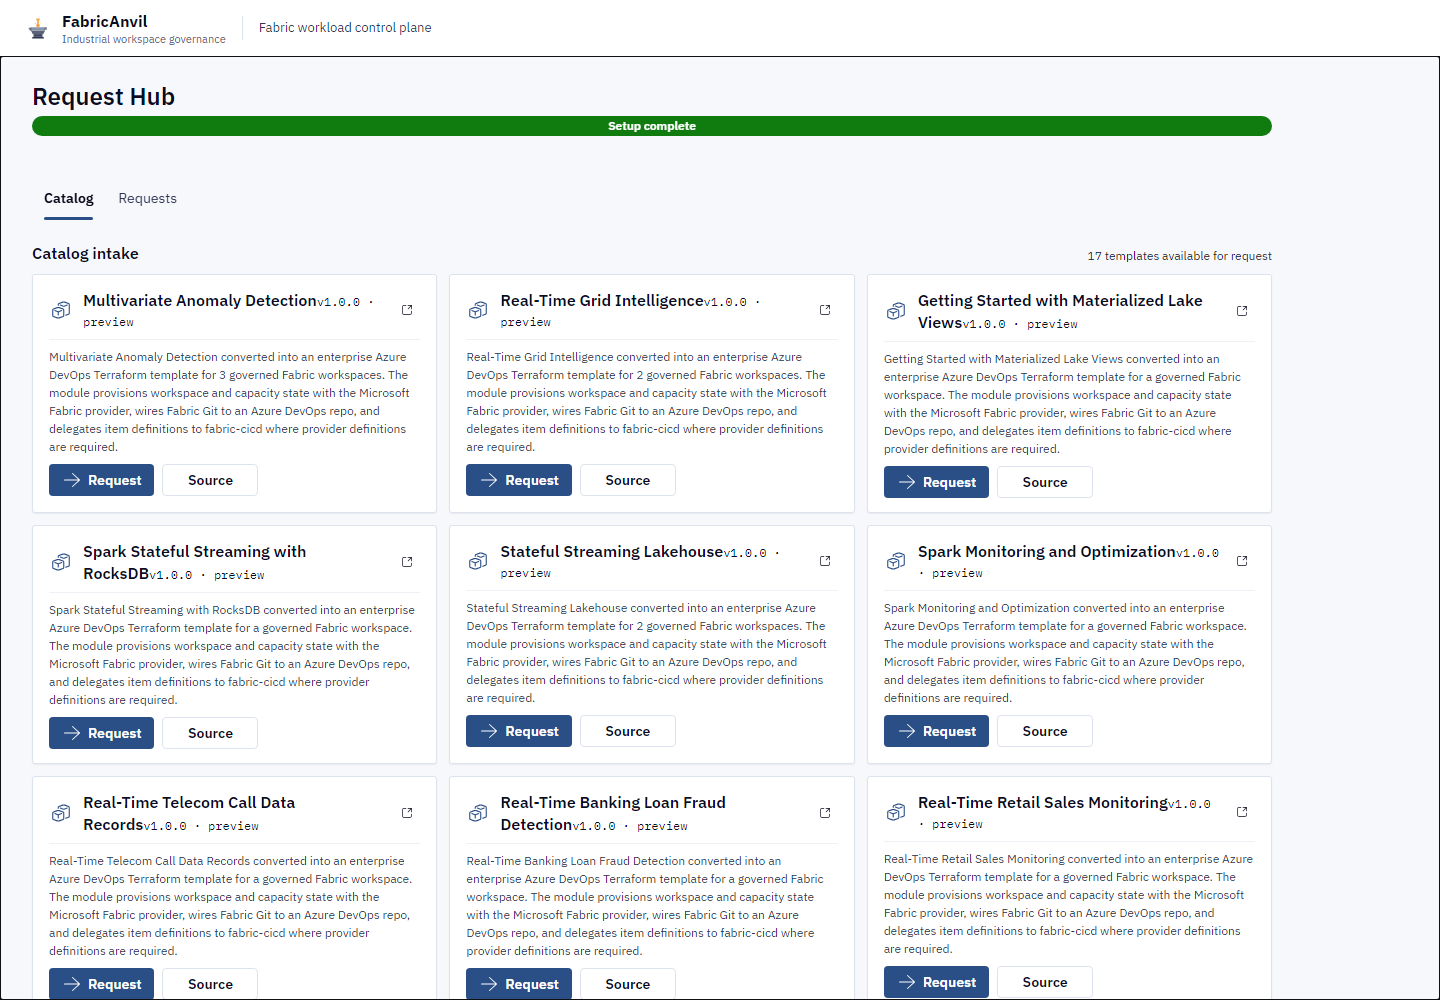1440x1000 pixels.
Task: Click the template cube icon for Multivariate Anomaly Detection
Action: pyautogui.click(x=61, y=310)
